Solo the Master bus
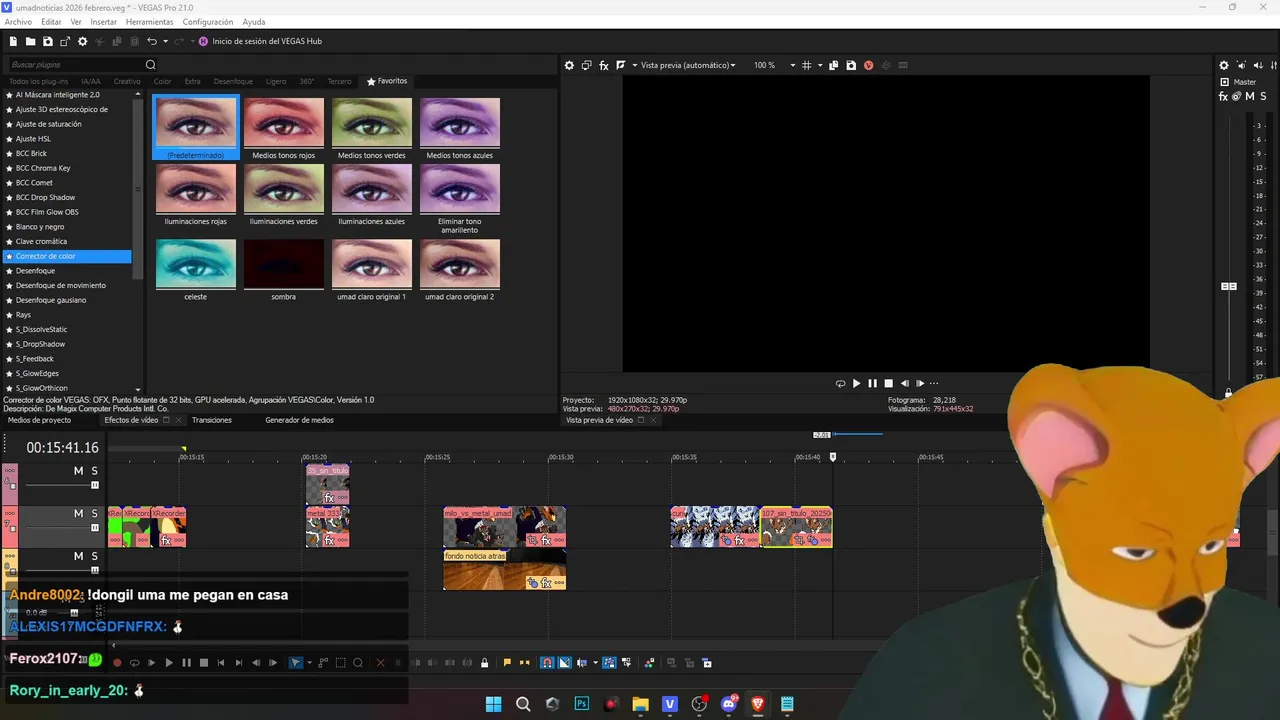The height and width of the screenshot is (720, 1280). [1263, 96]
